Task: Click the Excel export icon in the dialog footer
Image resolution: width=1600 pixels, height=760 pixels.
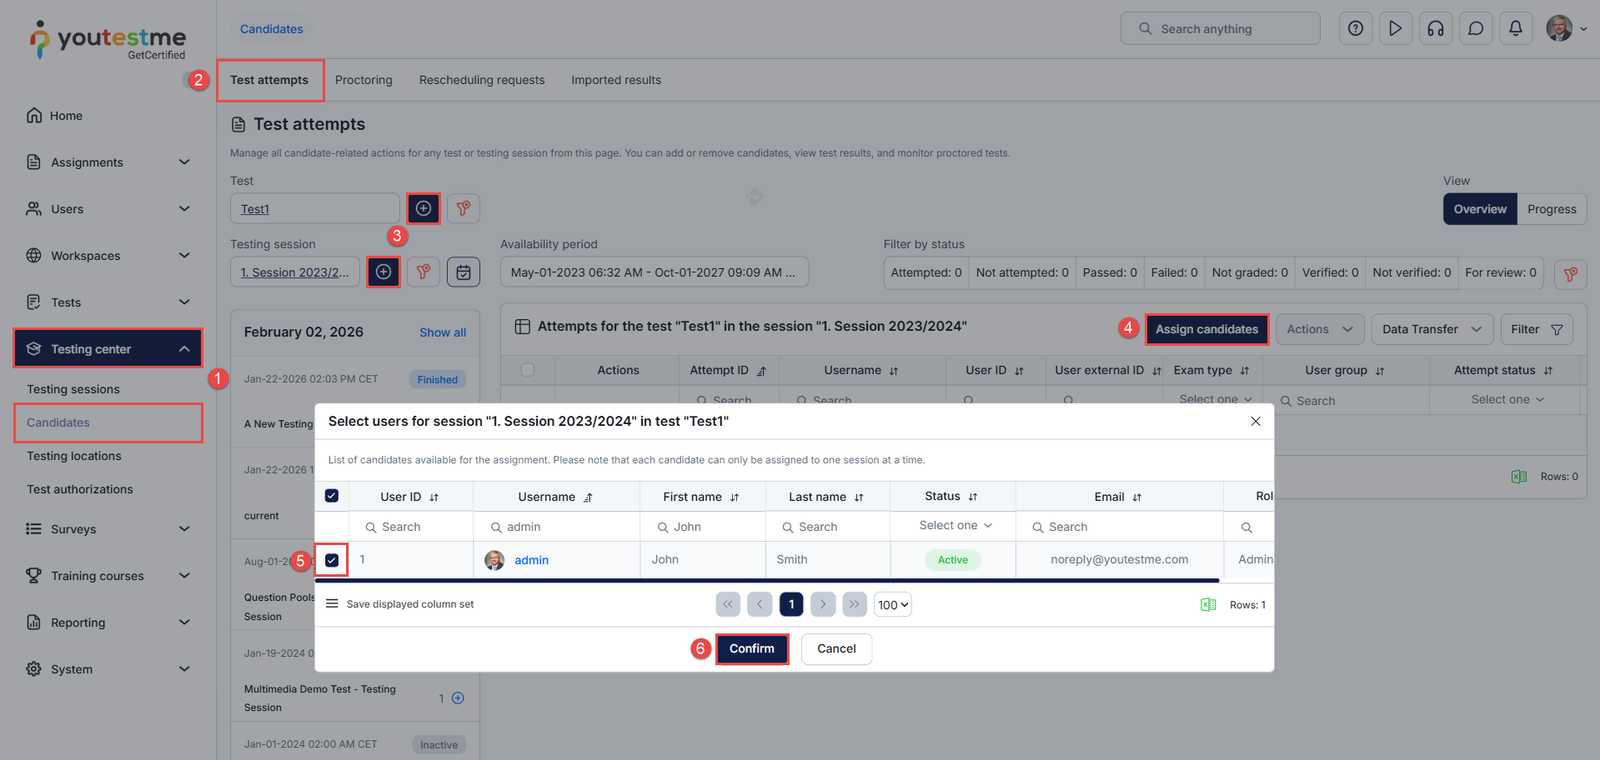Action: pyautogui.click(x=1208, y=605)
